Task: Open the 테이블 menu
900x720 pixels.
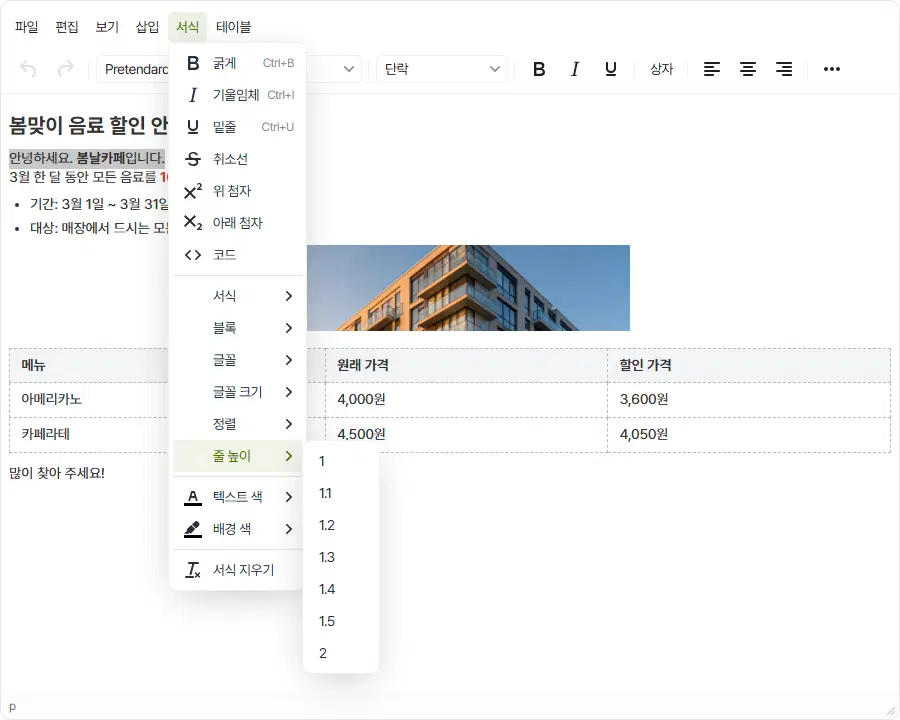Action: click(233, 27)
